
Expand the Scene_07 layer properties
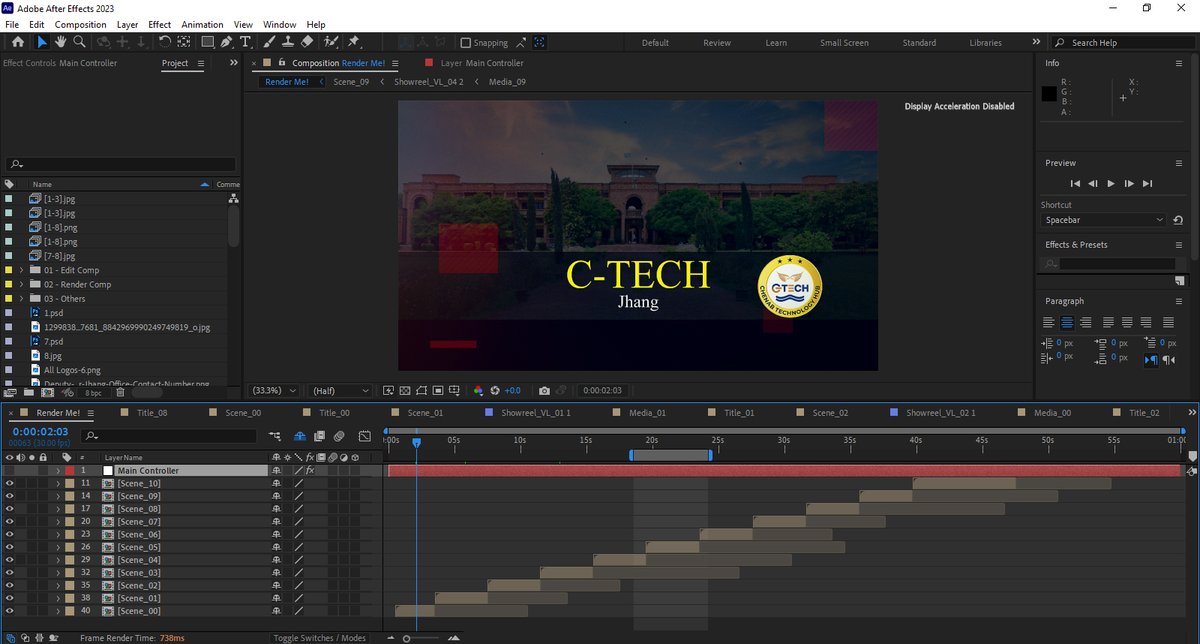point(58,521)
